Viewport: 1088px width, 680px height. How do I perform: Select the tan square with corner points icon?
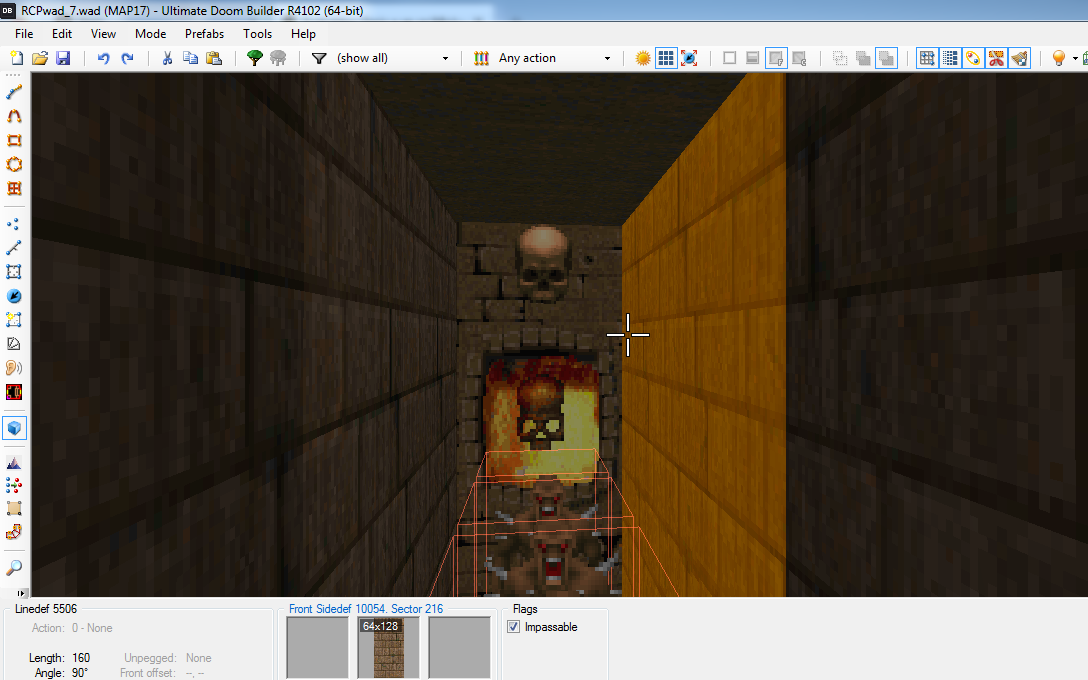[x=14, y=509]
